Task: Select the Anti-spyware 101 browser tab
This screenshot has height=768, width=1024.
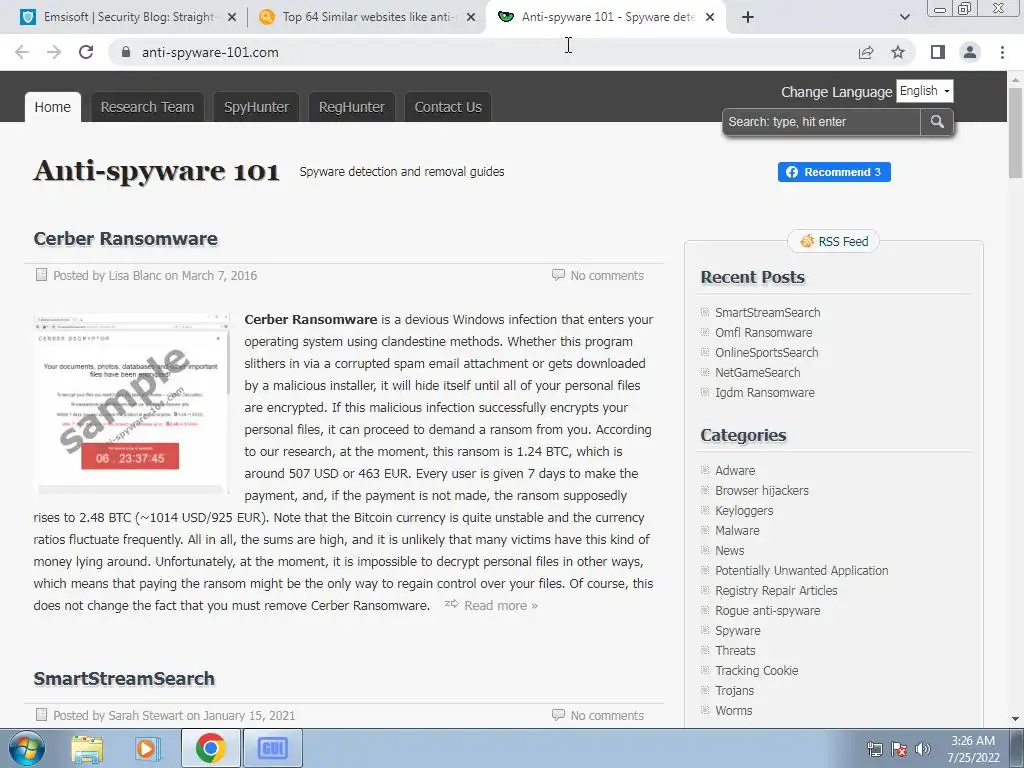Action: pos(607,17)
